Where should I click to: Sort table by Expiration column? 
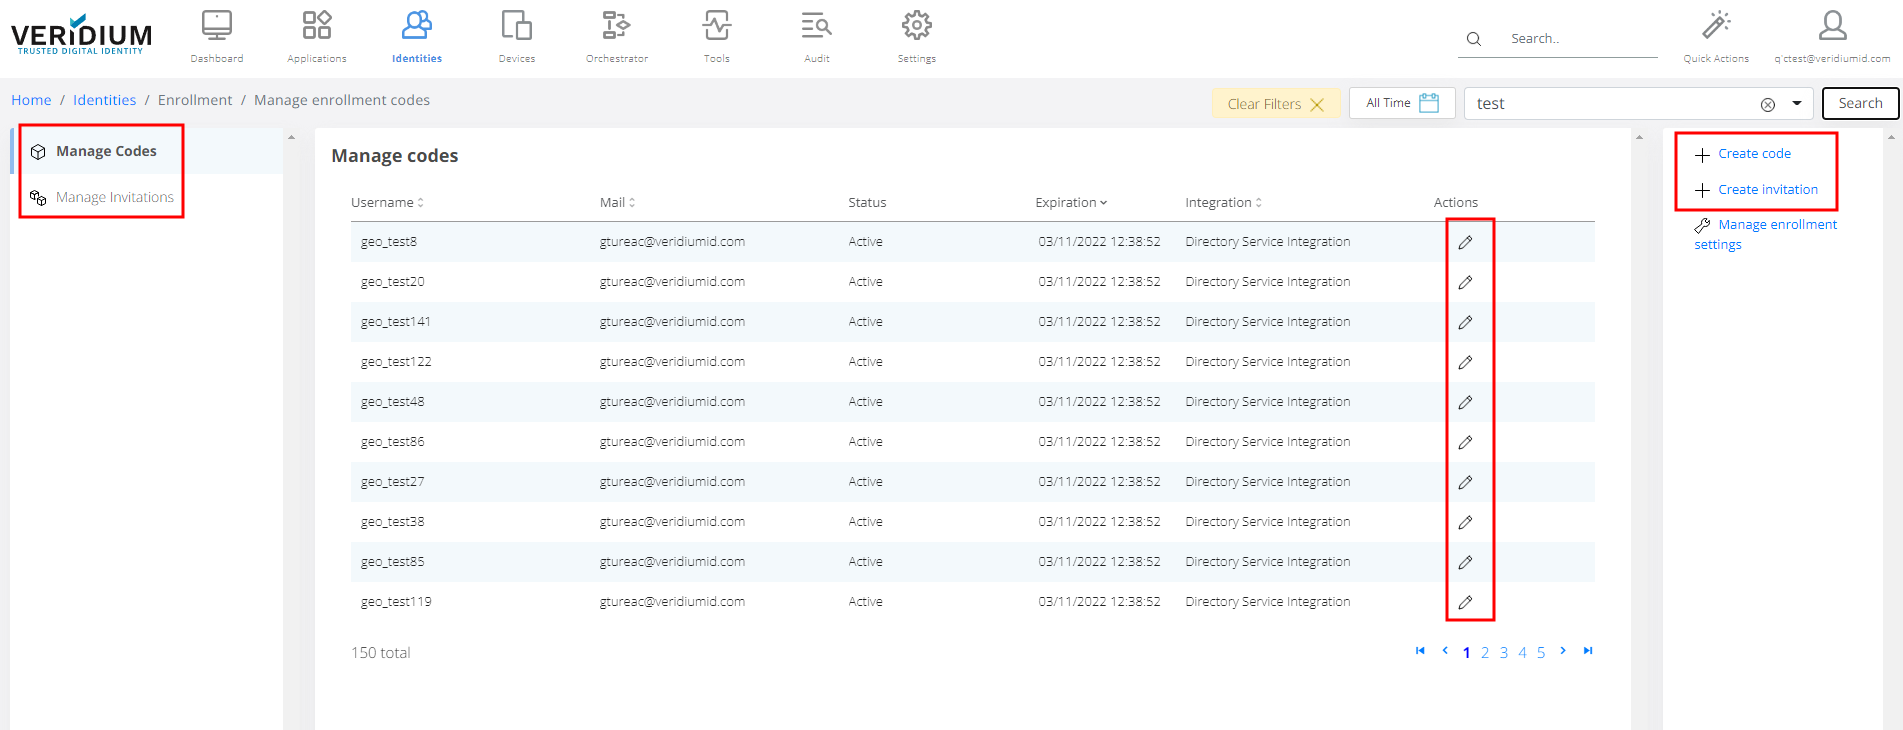pyautogui.click(x=1071, y=202)
